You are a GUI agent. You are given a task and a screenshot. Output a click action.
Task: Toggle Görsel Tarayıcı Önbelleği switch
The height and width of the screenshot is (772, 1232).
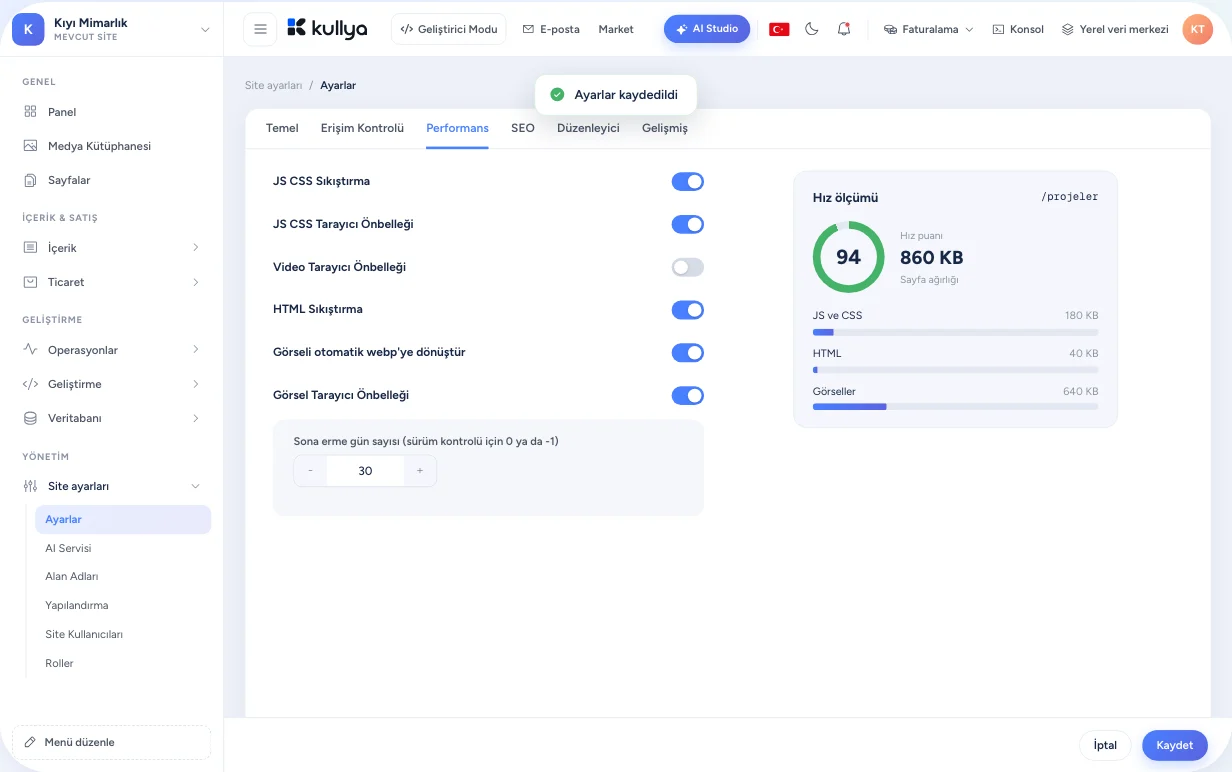tap(688, 395)
